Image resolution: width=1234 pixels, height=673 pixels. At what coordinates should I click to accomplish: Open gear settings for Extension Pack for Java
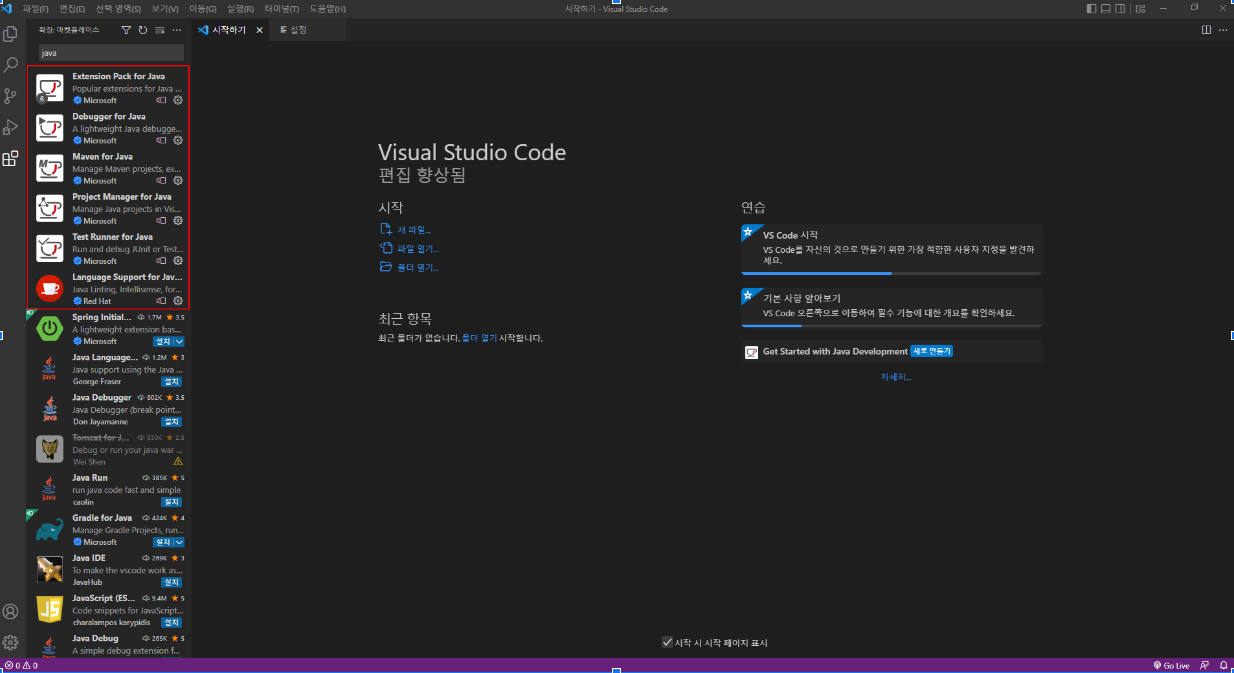[178, 100]
